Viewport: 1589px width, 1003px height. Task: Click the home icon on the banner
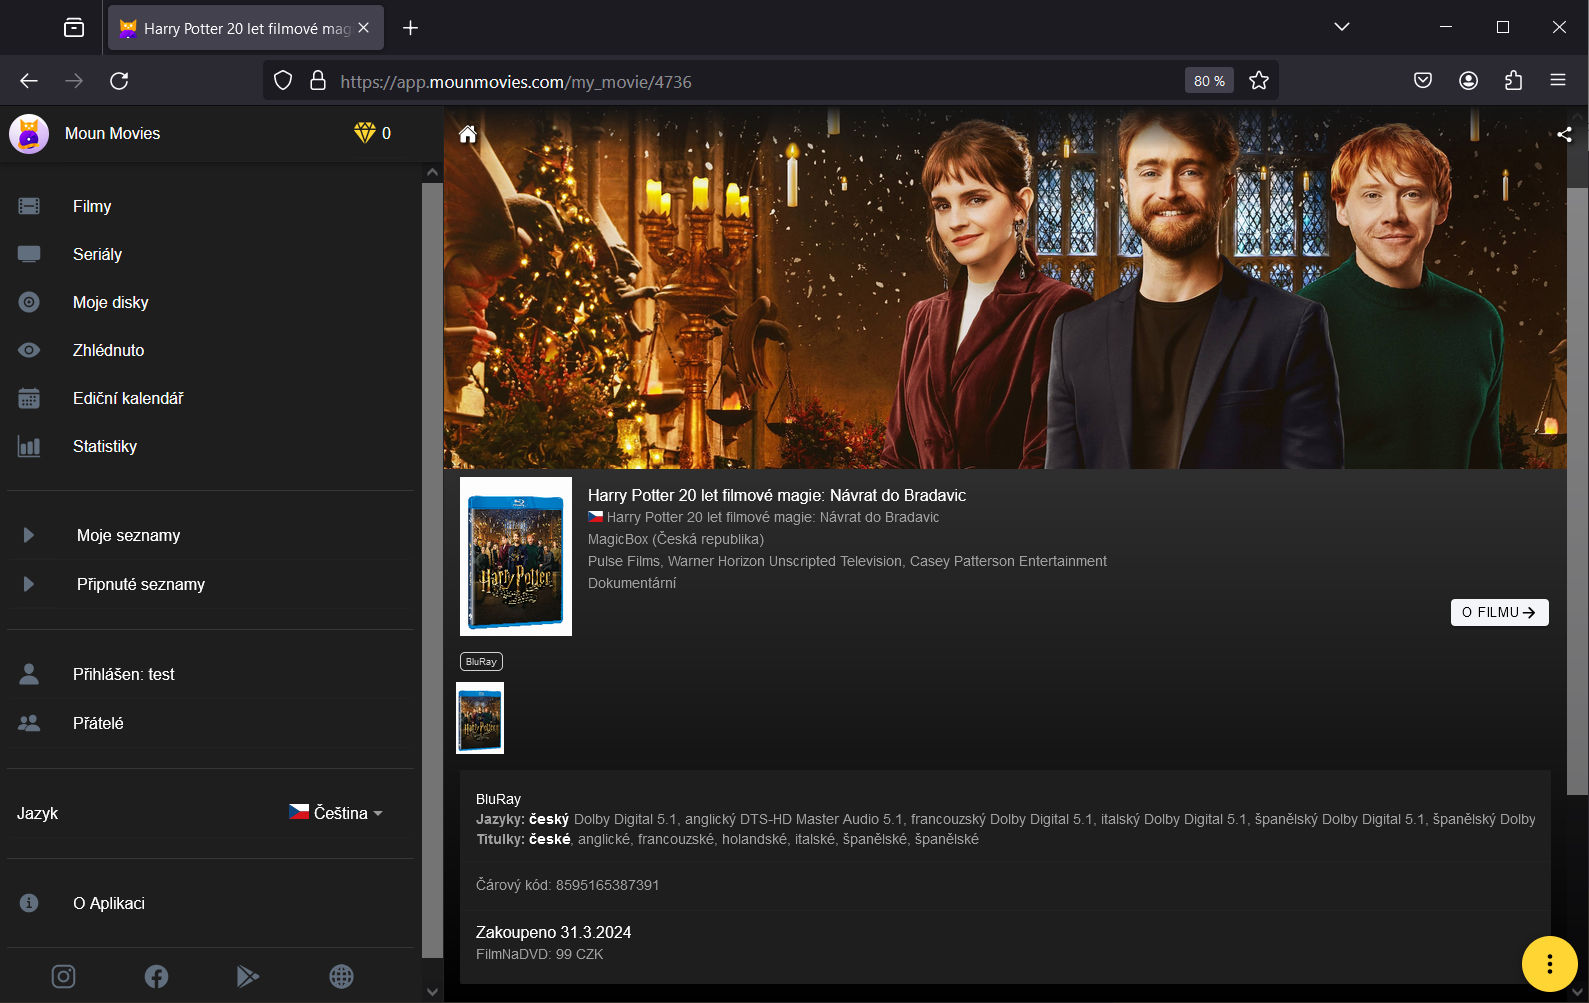[467, 134]
